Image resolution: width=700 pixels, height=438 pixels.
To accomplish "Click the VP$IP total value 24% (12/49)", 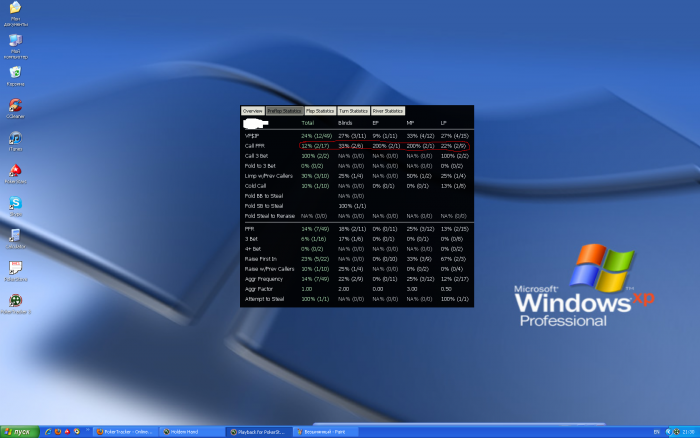I will point(317,136).
